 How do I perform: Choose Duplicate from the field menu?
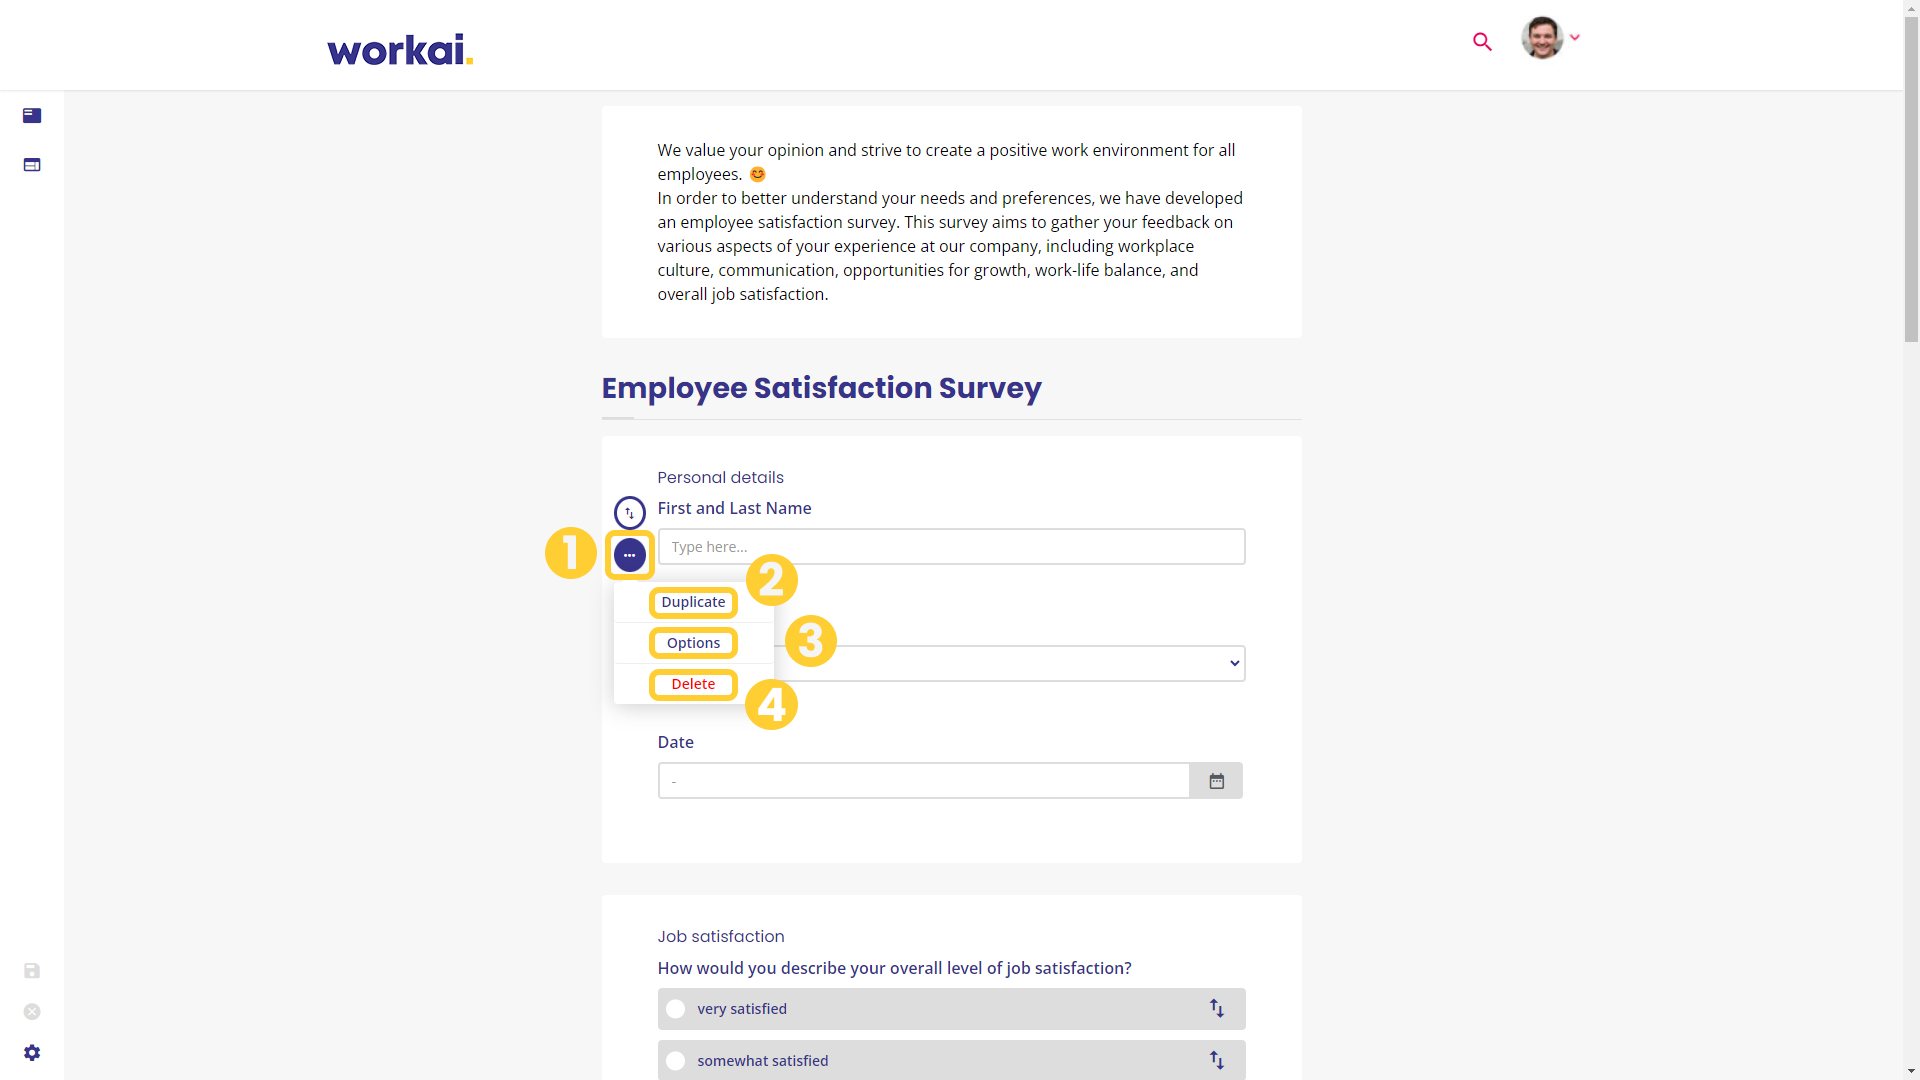point(693,602)
